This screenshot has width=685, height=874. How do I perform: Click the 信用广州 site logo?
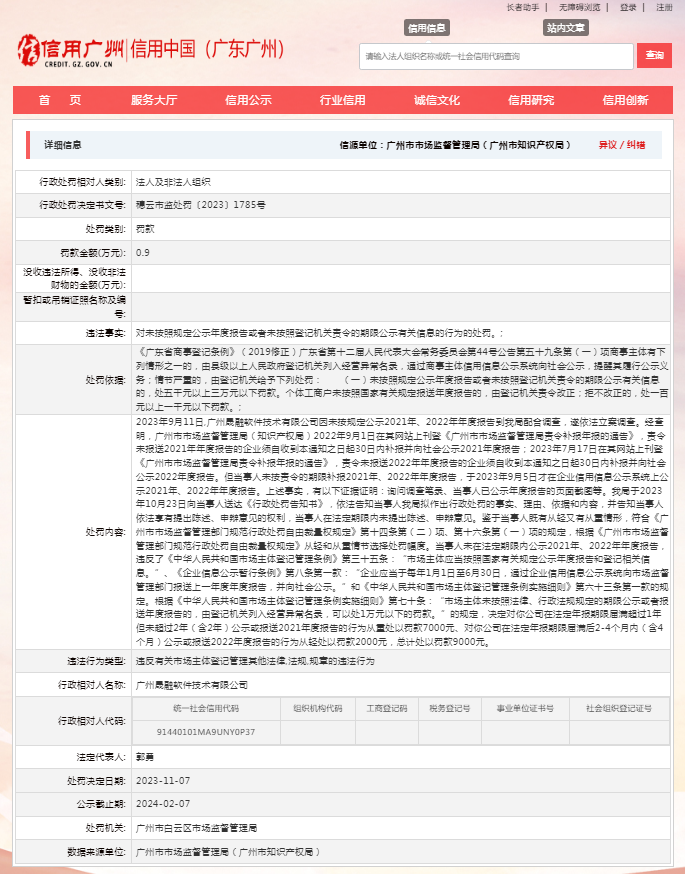click(71, 50)
